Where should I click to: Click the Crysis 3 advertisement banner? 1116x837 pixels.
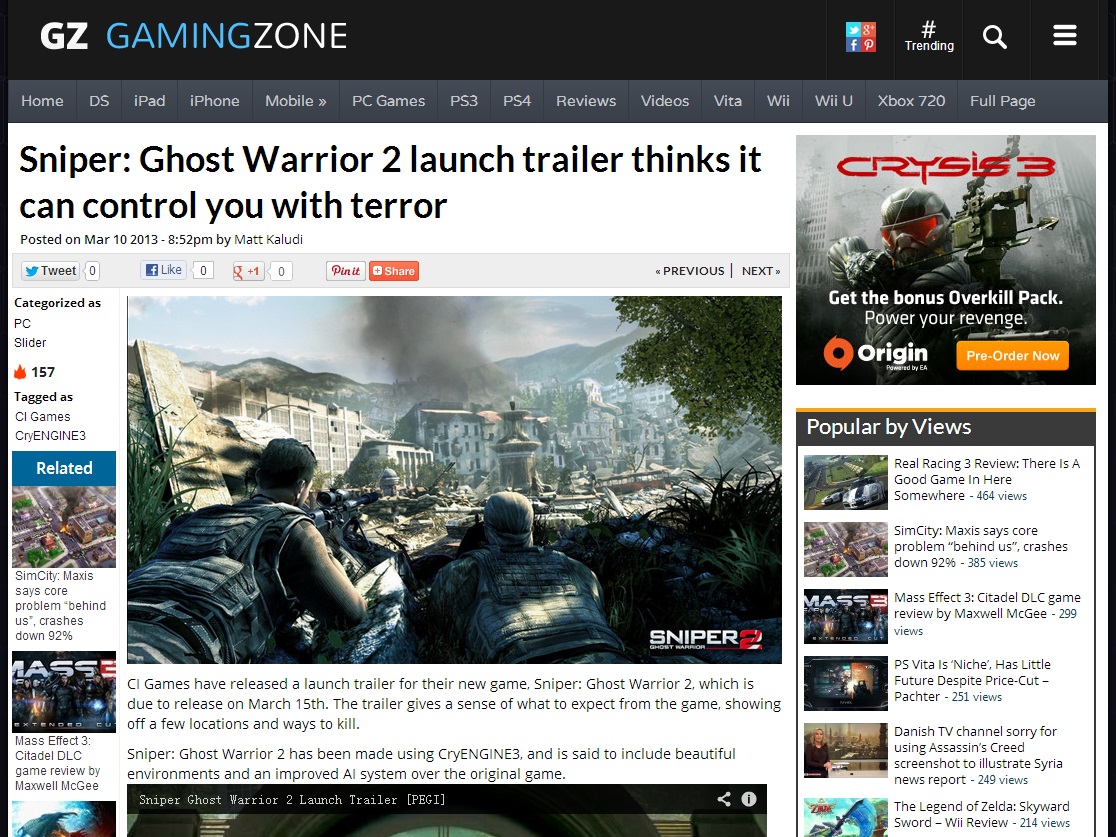945,260
